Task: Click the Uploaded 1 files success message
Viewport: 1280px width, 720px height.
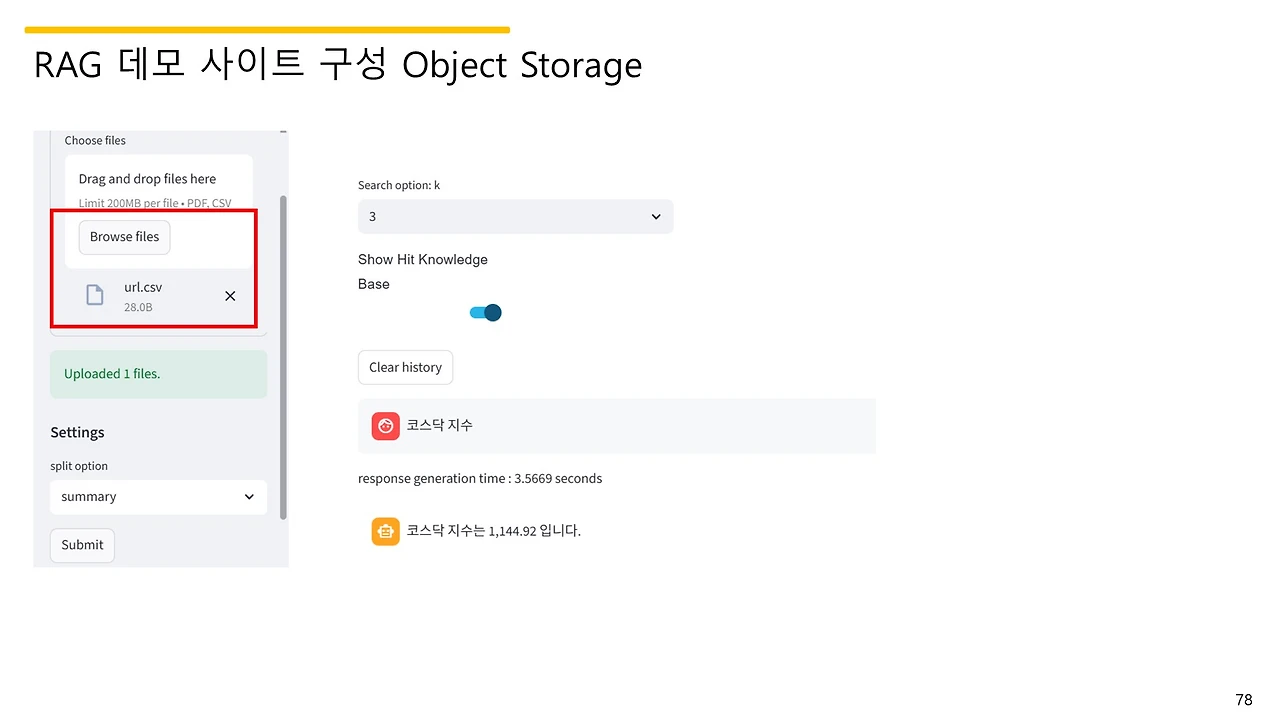Action: tap(158, 374)
